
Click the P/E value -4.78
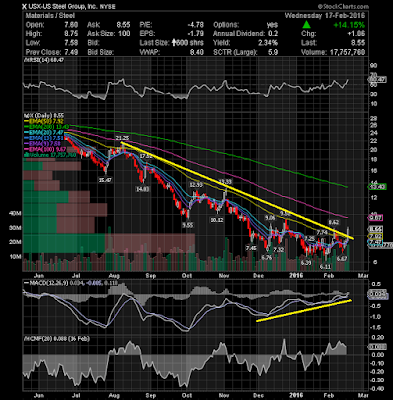[x=196, y=25]
